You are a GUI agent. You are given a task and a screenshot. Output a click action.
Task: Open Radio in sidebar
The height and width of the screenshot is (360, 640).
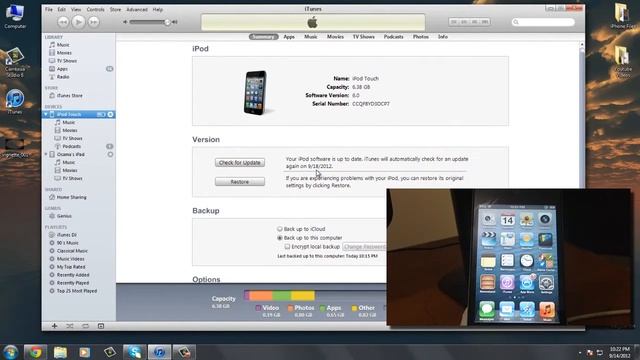pyautogui.click(x=63, y=77)
